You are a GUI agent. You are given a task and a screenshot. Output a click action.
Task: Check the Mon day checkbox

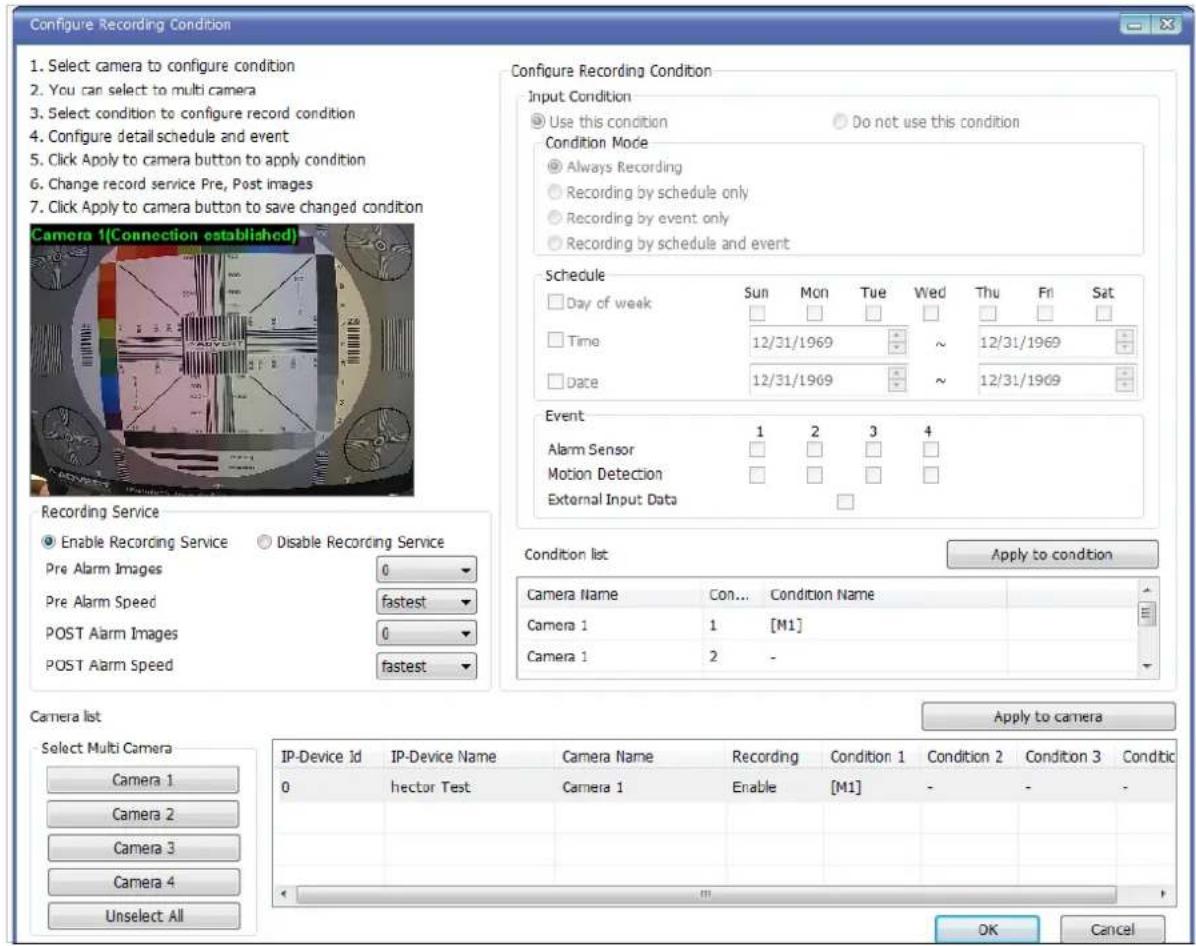[x=815, y=313]
